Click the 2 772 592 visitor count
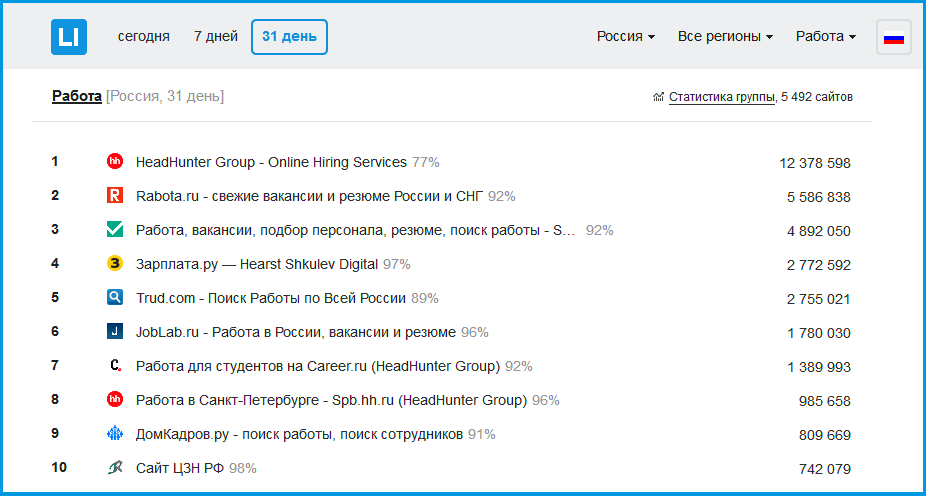Image resolution: width=926 pixels, height=496 pixels. coord(819,266)
